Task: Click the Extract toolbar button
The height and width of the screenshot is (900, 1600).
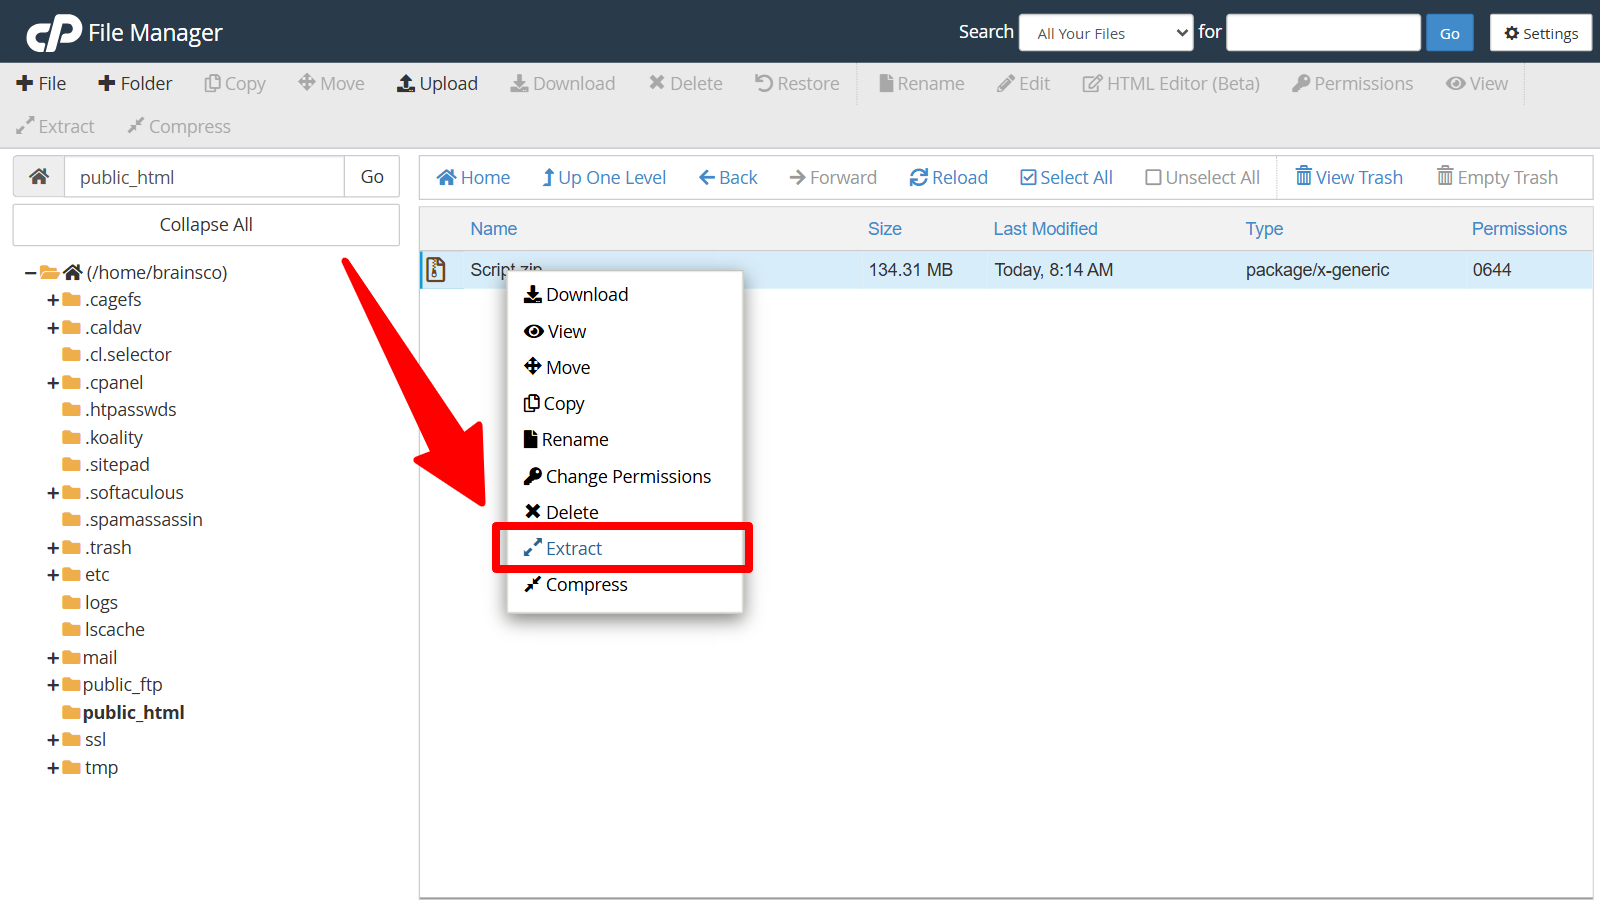Action: coord(55,127)
